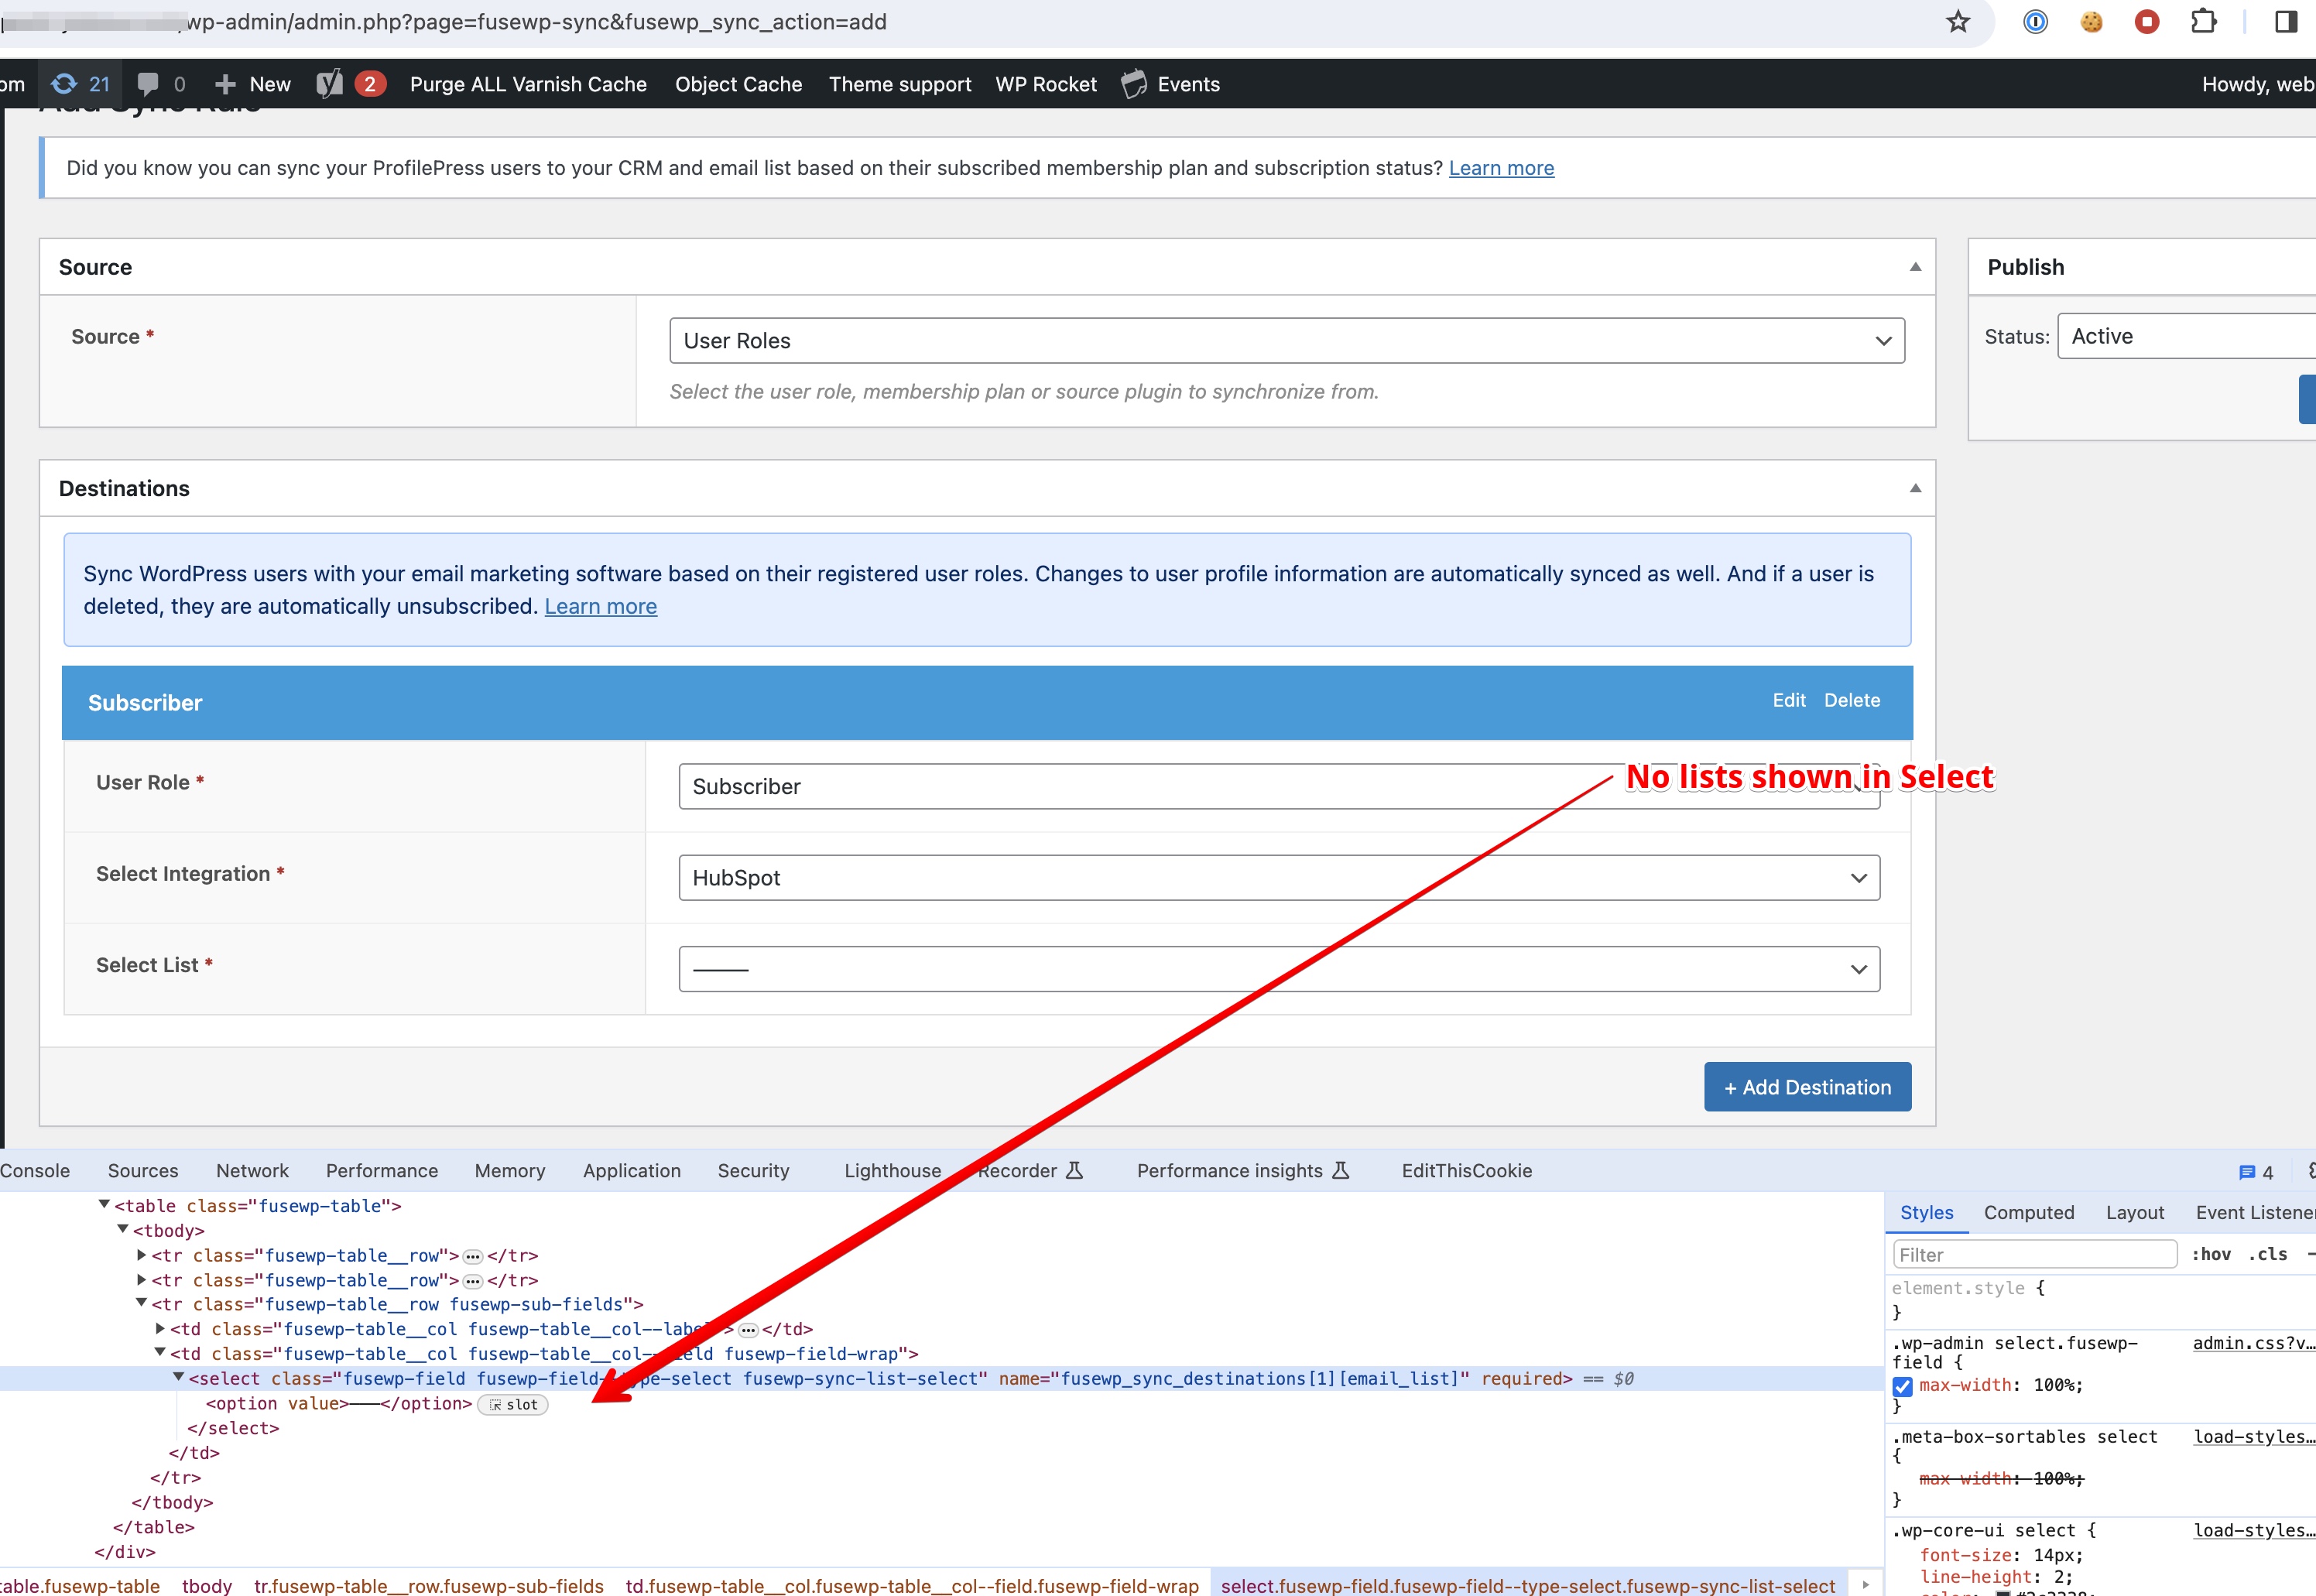
Task: Click the cookie extension icon
Action: click(2091, 22)
